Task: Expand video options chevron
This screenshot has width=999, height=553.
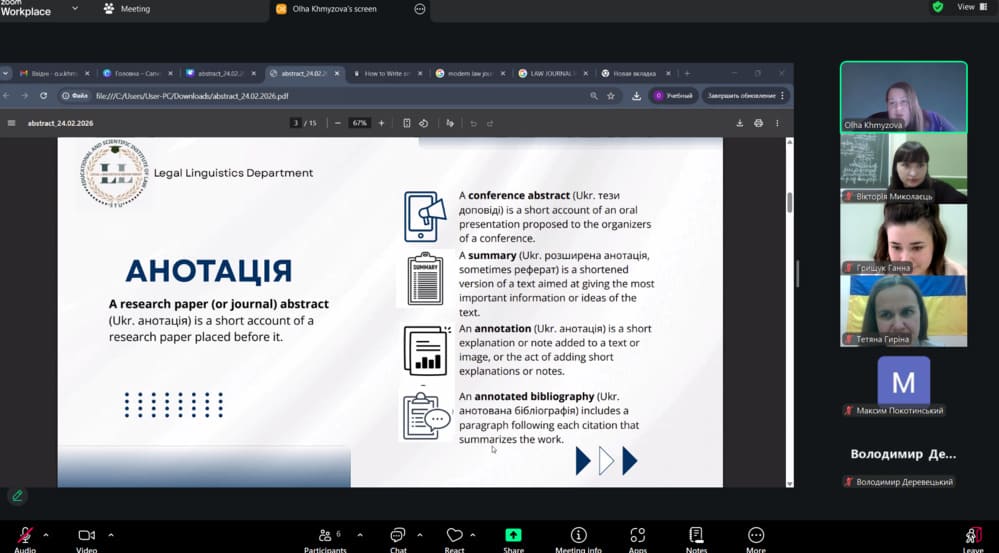Action: [x=110, y=534]
